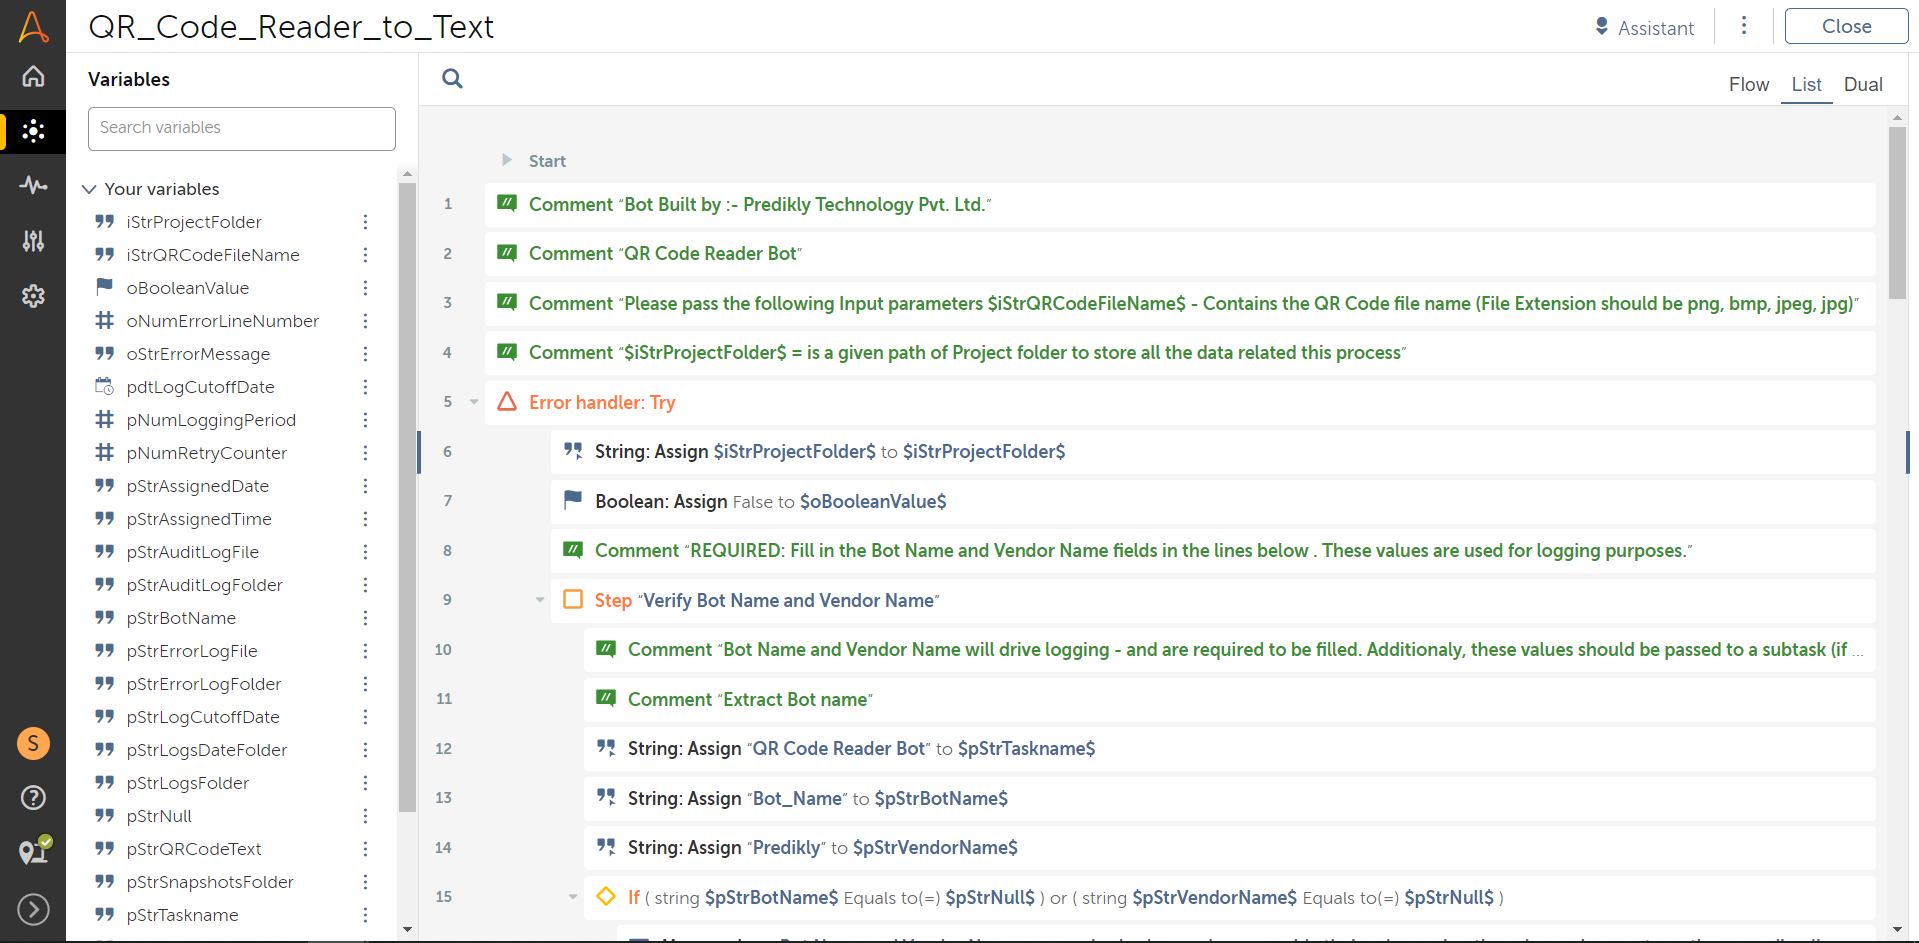Open the Activity pulse icon in sidebar
The width and height of the screenshot is (1919, 943).
click(33, 185)
